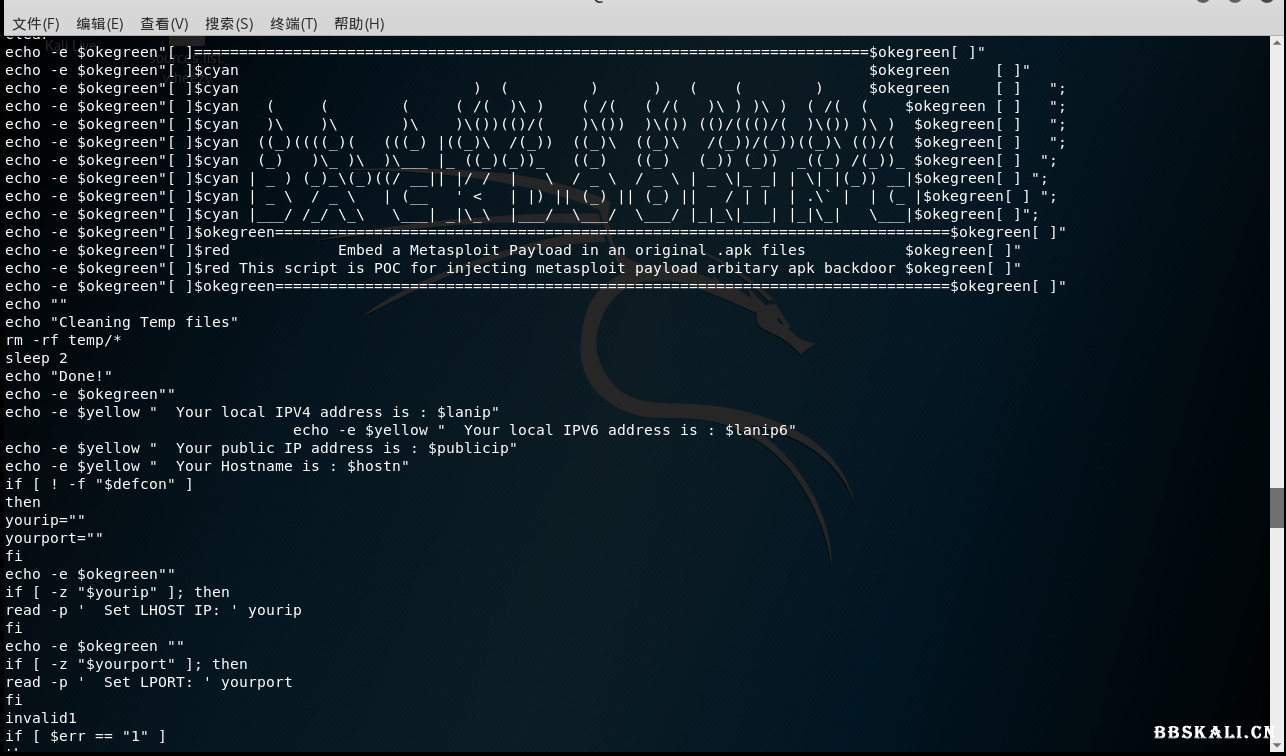
Task: Open the 查看(V) menu
Action: [164, 23]
